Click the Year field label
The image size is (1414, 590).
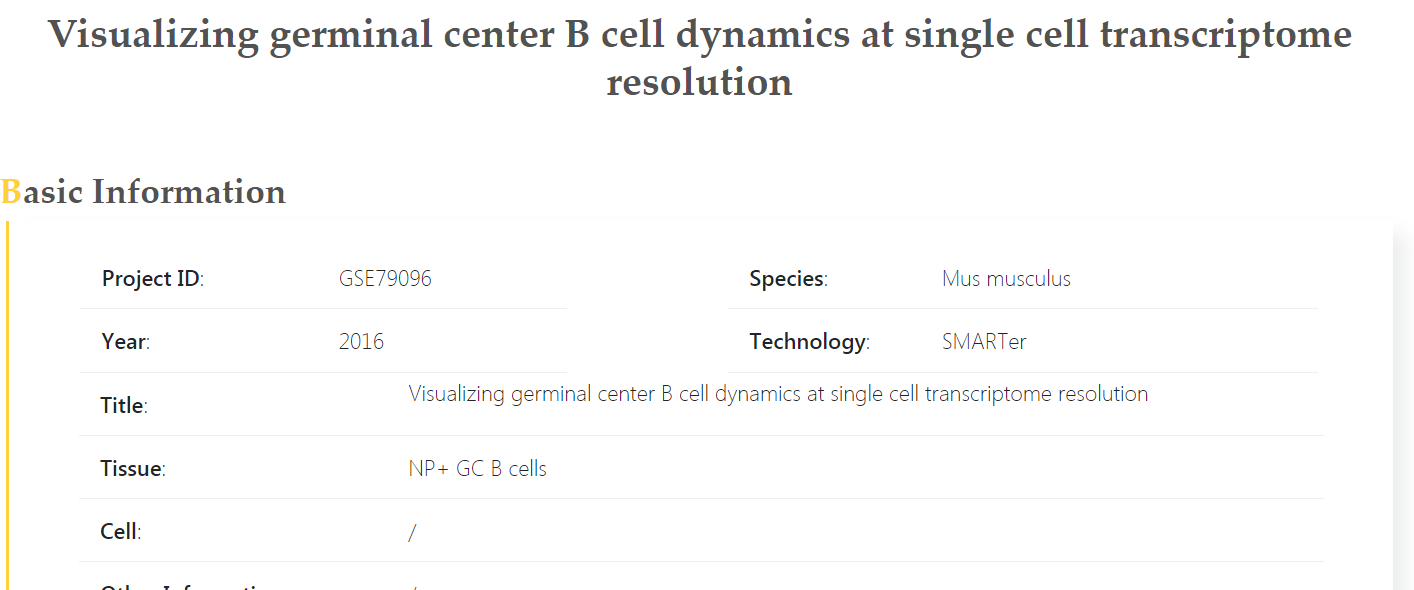(125, 341)
